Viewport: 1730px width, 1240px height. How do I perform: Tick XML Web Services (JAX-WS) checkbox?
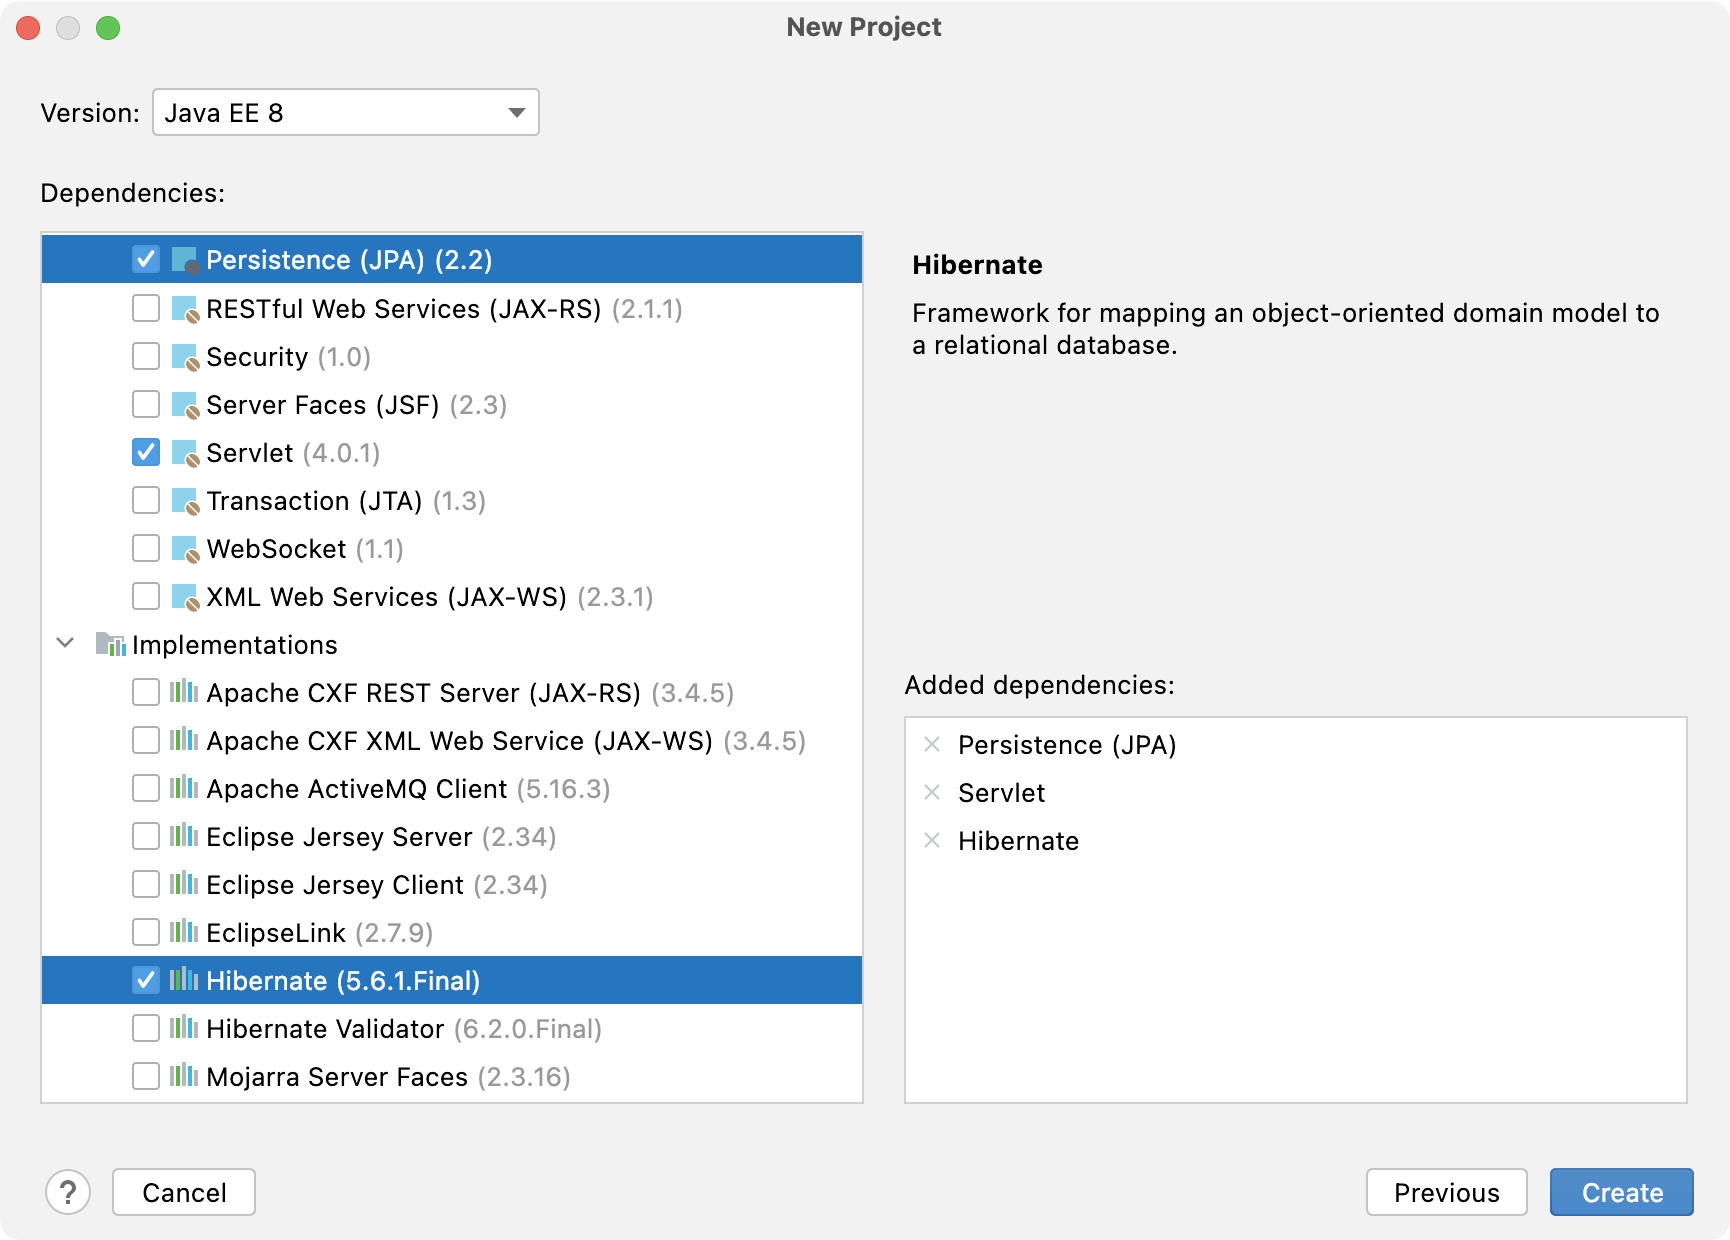tap(146, 596)
